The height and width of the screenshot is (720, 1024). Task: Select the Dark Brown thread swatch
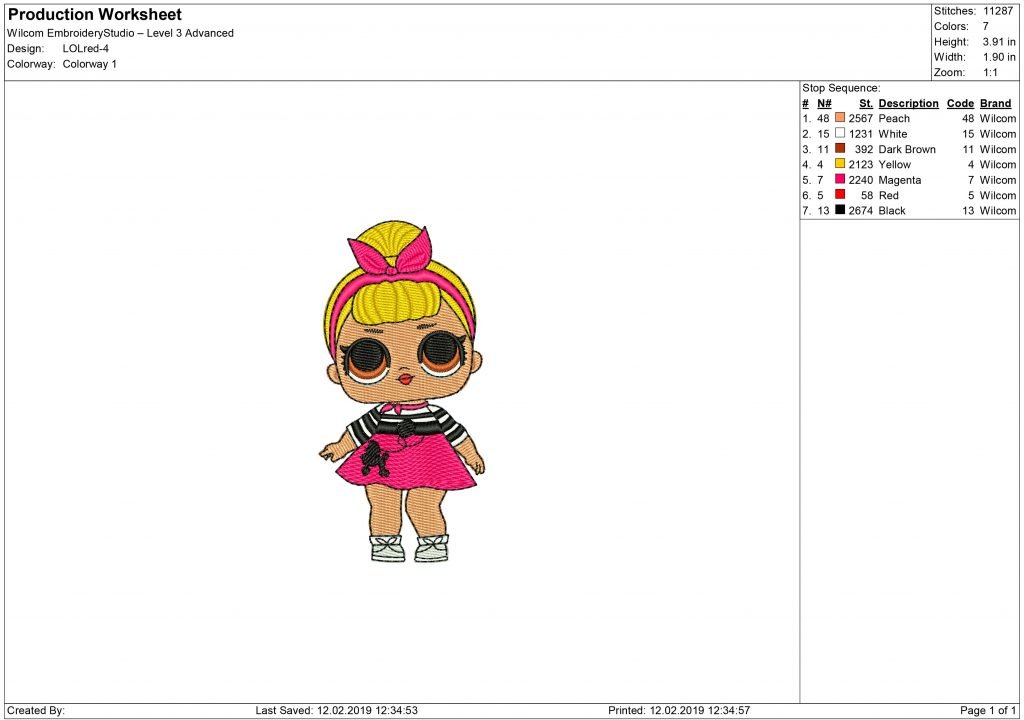click(839, 149)
